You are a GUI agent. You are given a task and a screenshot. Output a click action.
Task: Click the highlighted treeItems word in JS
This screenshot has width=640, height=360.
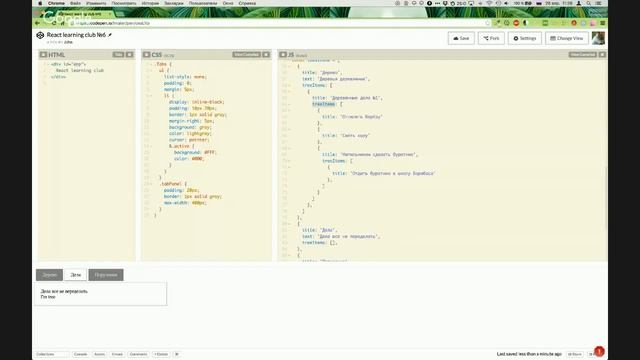click(324, 104)
